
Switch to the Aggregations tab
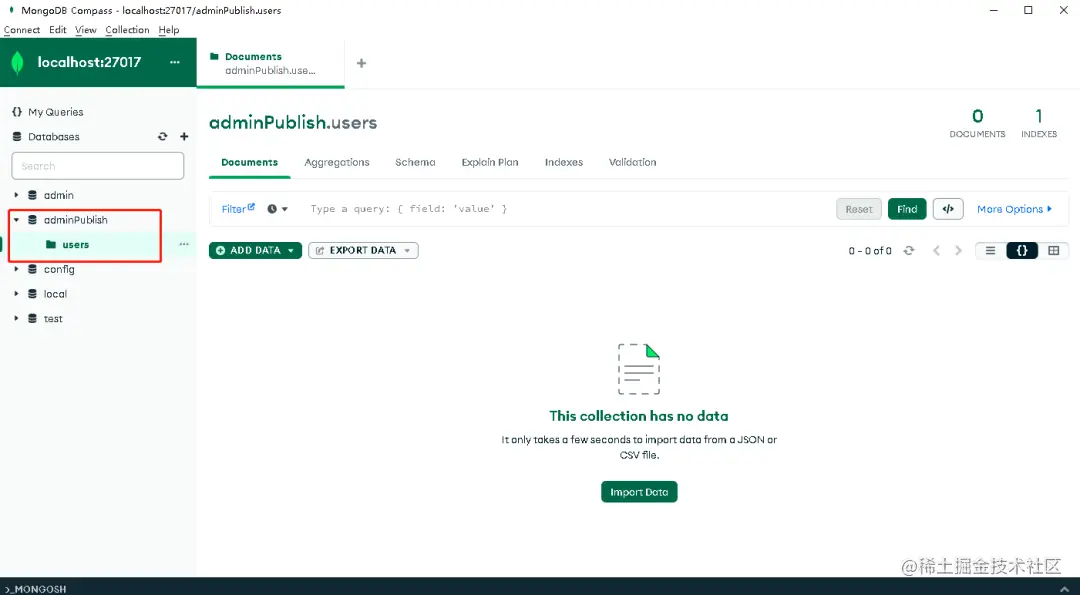[x=337, y=163]
